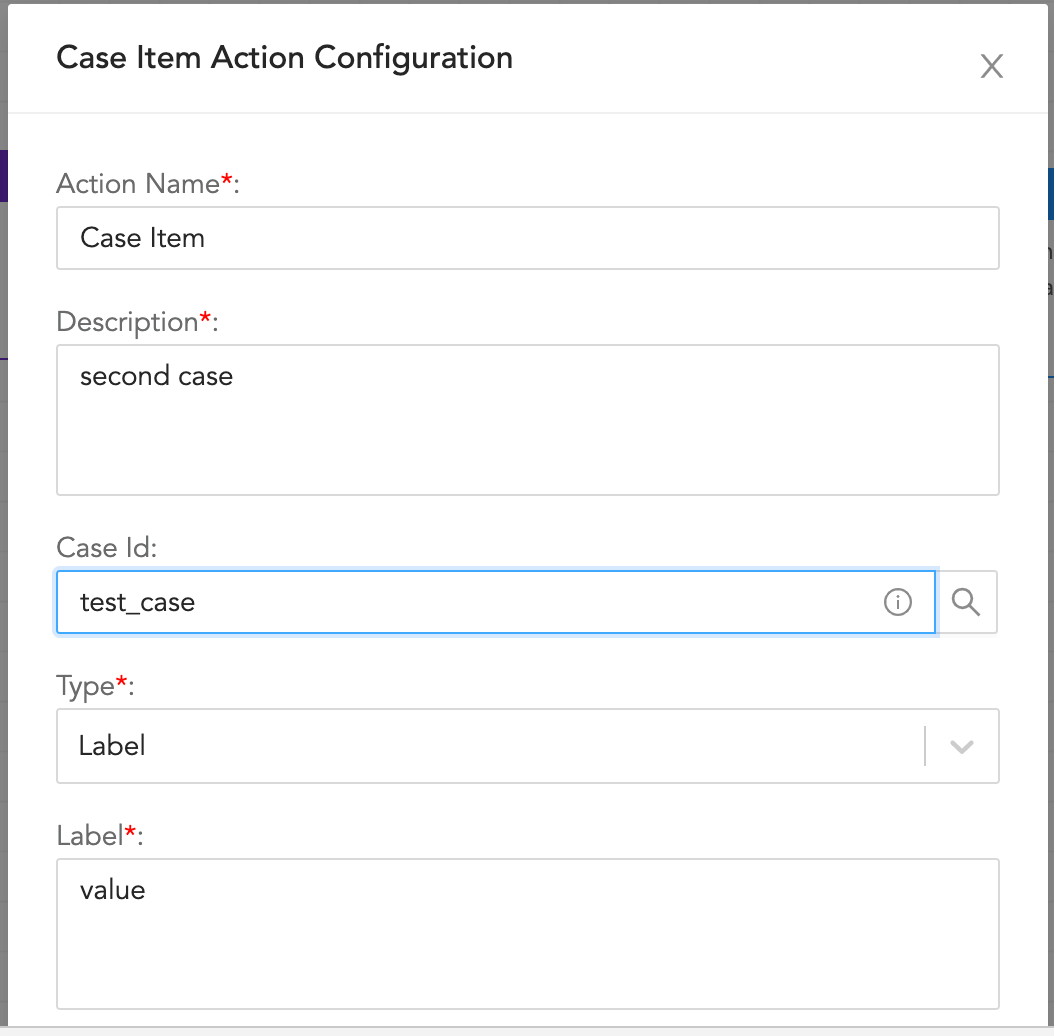Expand the Type dropdown chevron arrow
The height and width of the screenshot is (1036, 1054).
(x=962, y=747)
